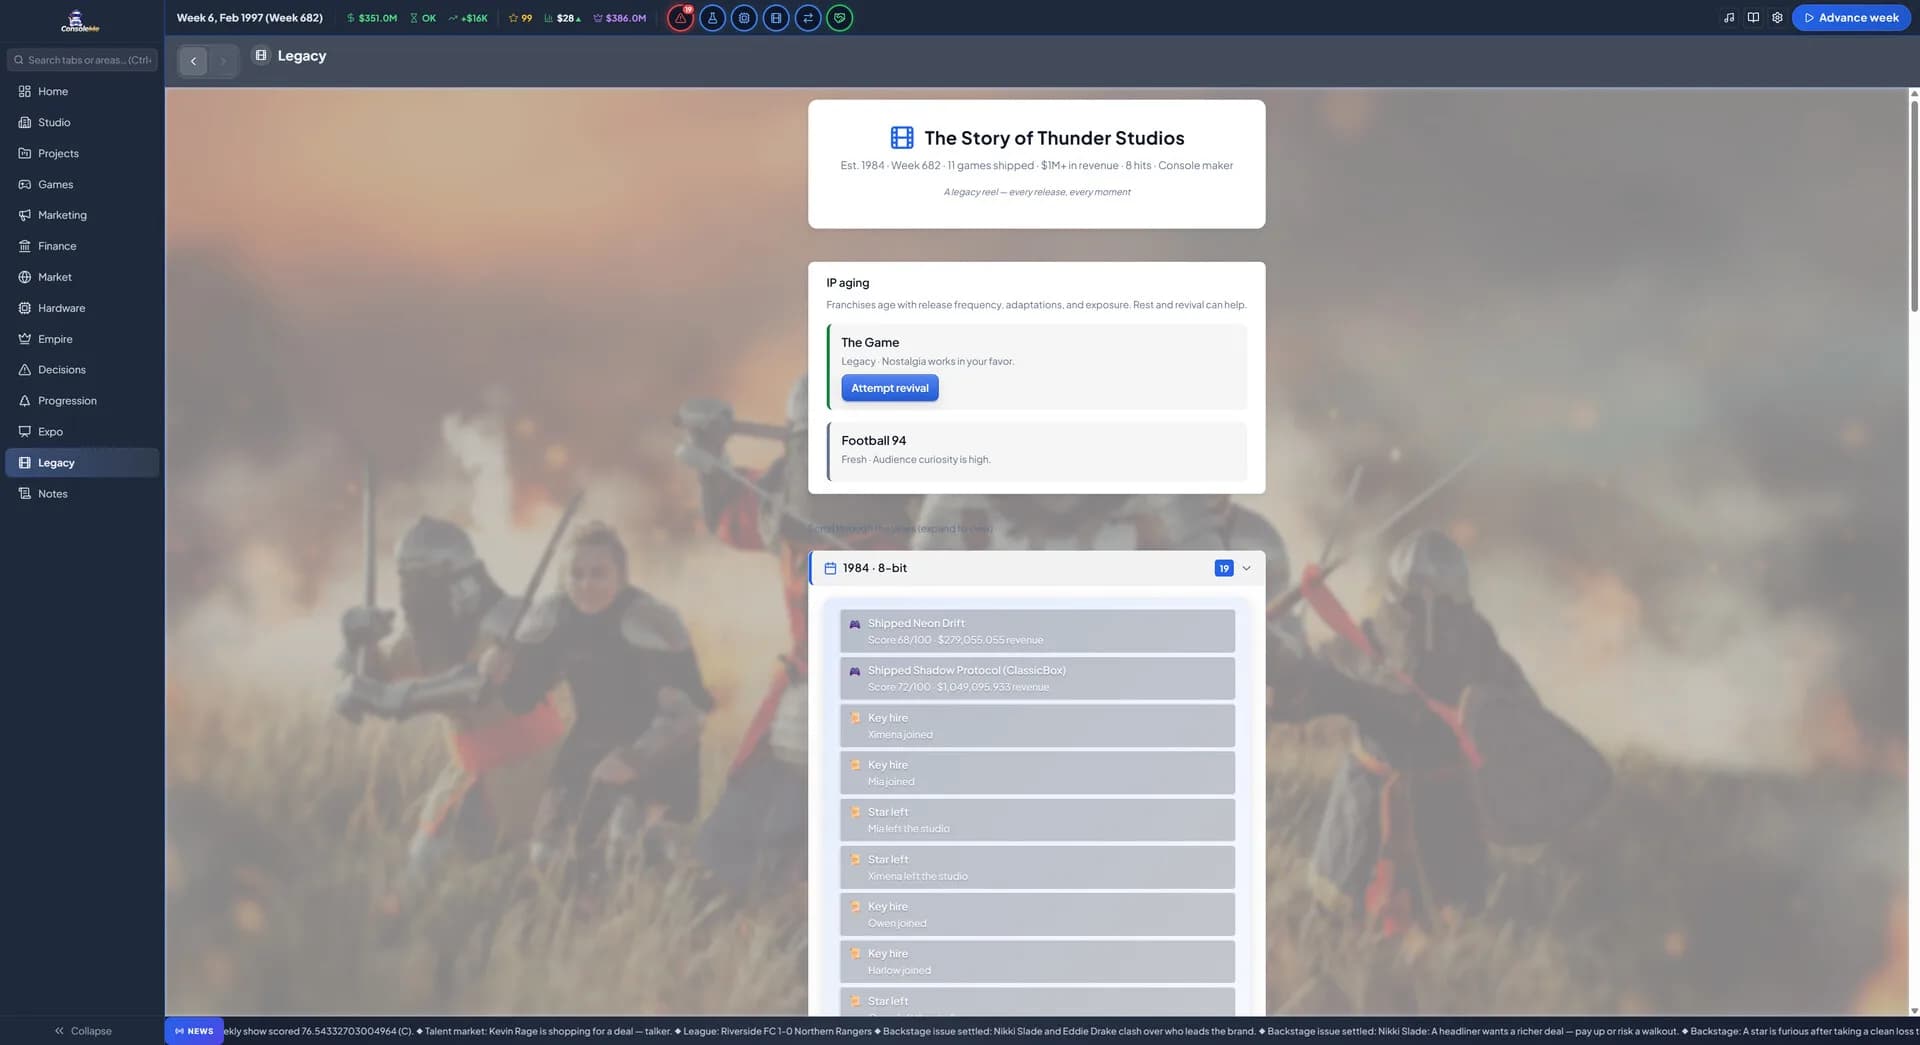
Task: Open Progression in the sidebar
Action: click(x=82, y=401)
